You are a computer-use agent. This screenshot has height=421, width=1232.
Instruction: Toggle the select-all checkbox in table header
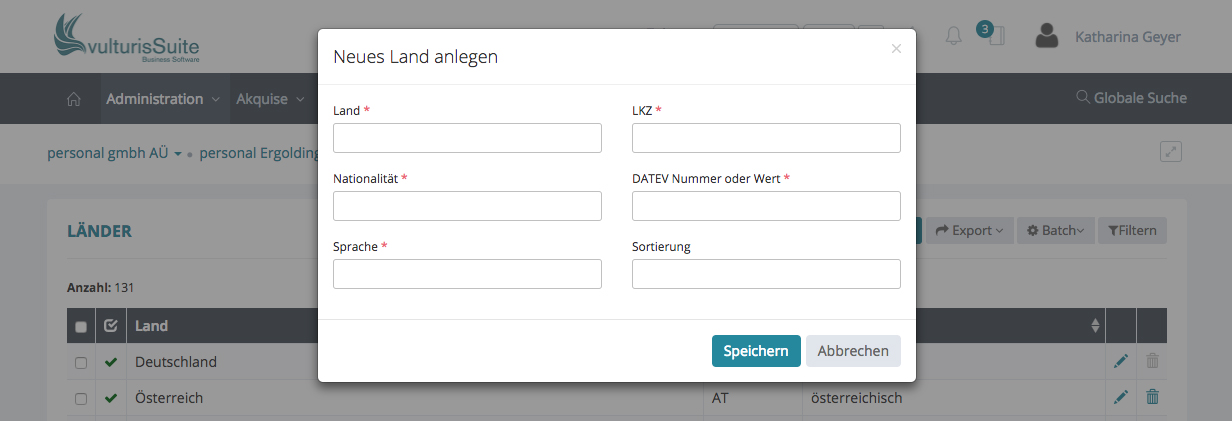click(x=81, y=326)
